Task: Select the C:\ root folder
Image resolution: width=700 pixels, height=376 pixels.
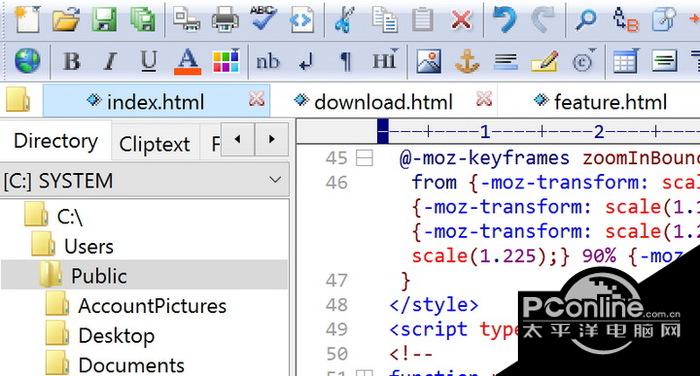Action: [x=70, y=217]
